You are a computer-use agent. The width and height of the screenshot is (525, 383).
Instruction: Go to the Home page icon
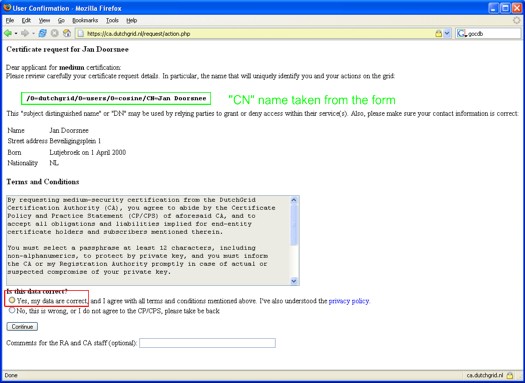click(x=67, y=33)
